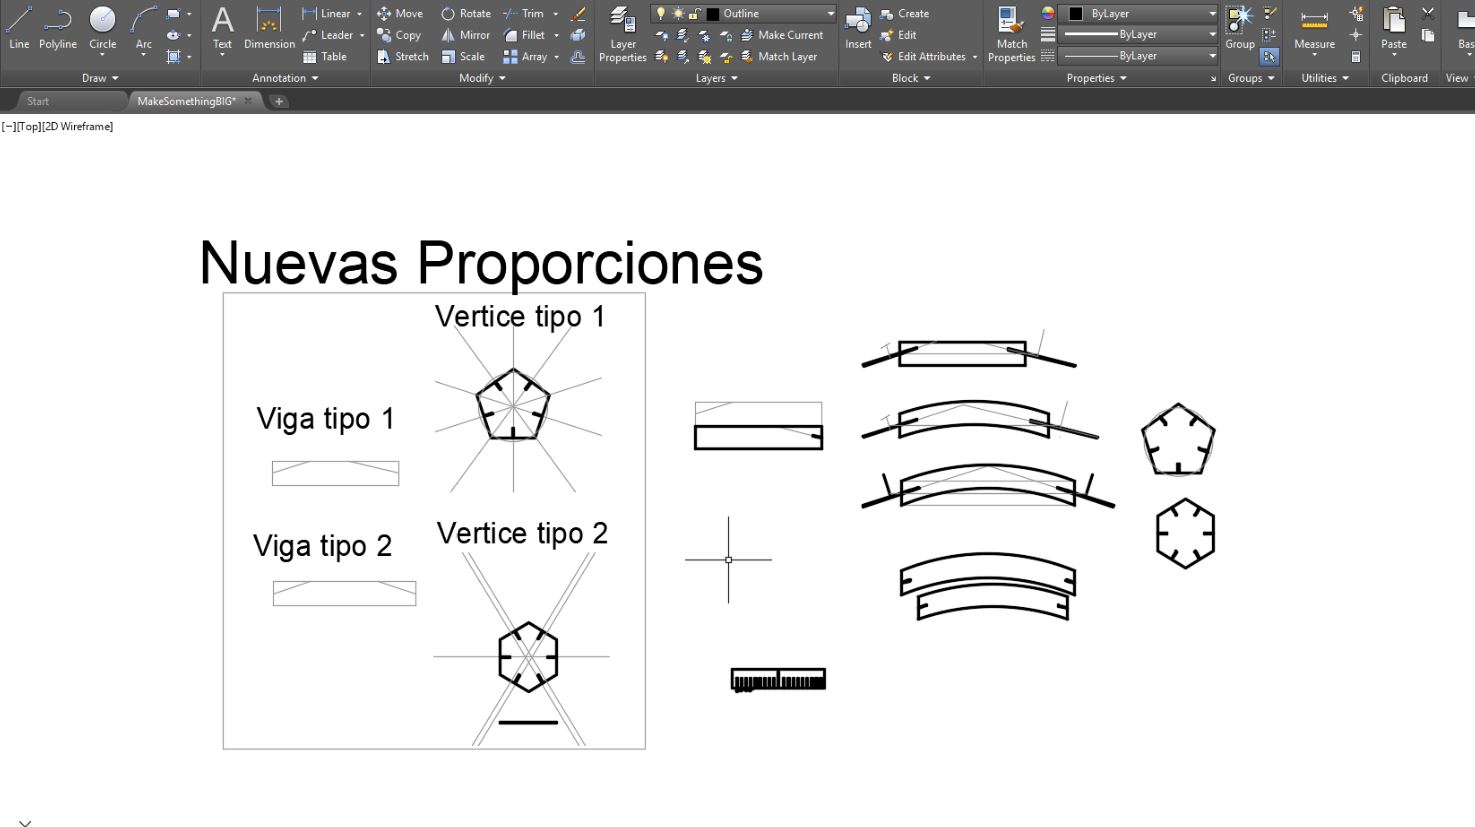Screen dimensions: 1475x827
Task: Choose the Array tool
Action: [x=526, y=57]
